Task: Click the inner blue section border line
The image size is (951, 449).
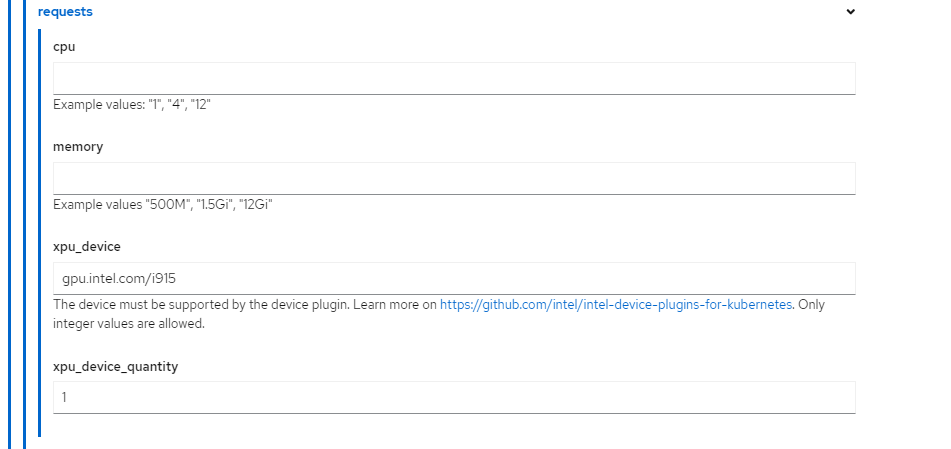Action: tap(40, 230)
